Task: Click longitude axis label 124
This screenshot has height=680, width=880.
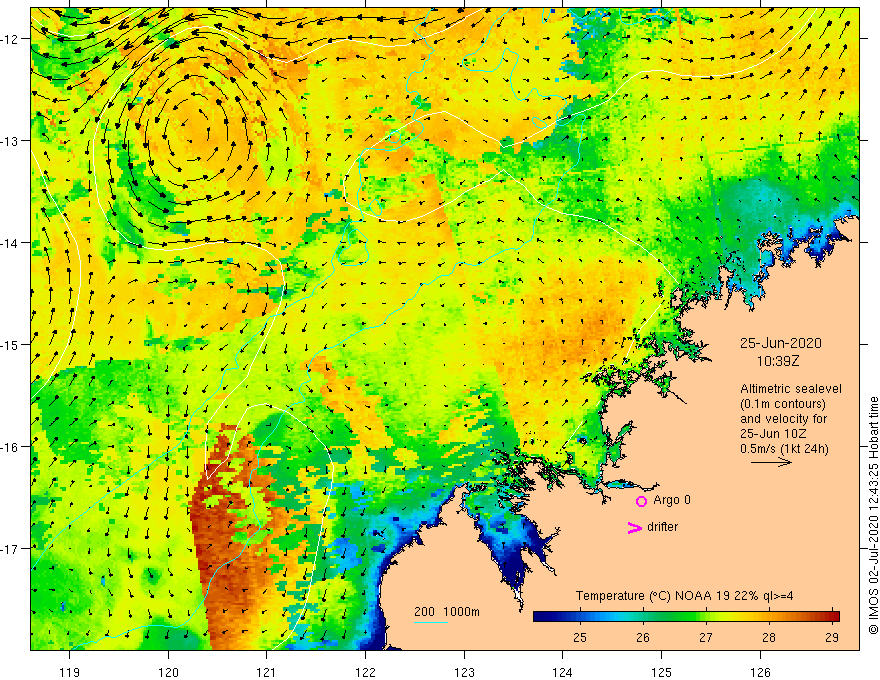Action: 563,672
